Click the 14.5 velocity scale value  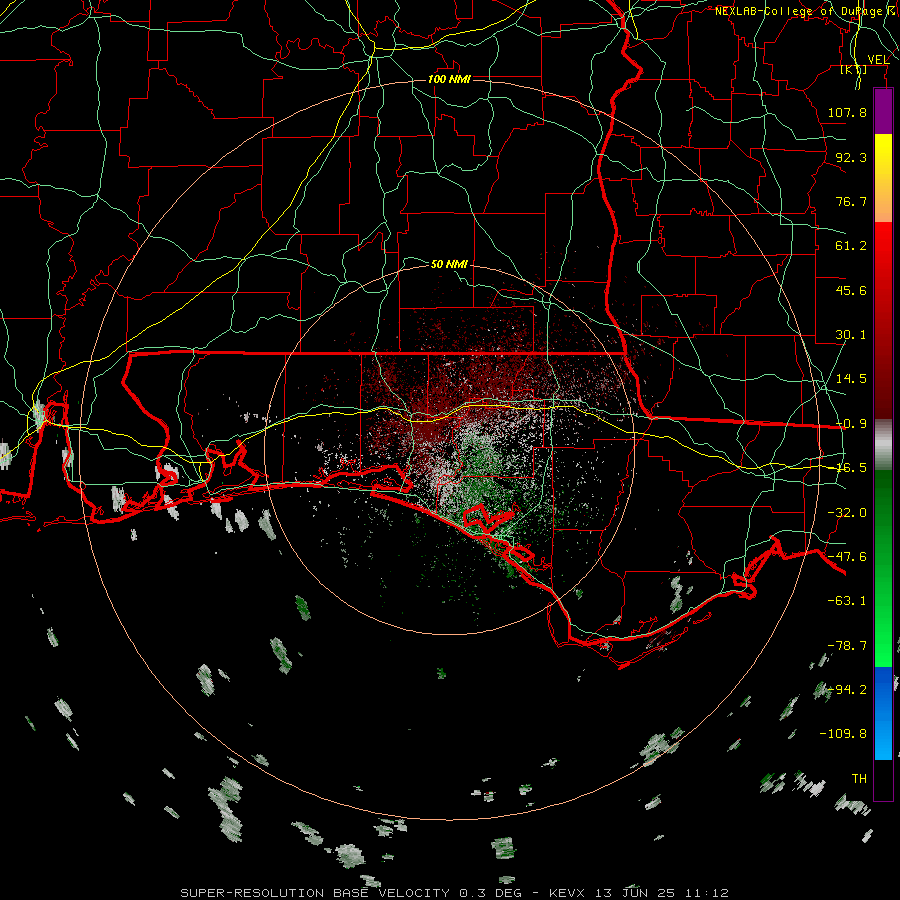[851, 379]
